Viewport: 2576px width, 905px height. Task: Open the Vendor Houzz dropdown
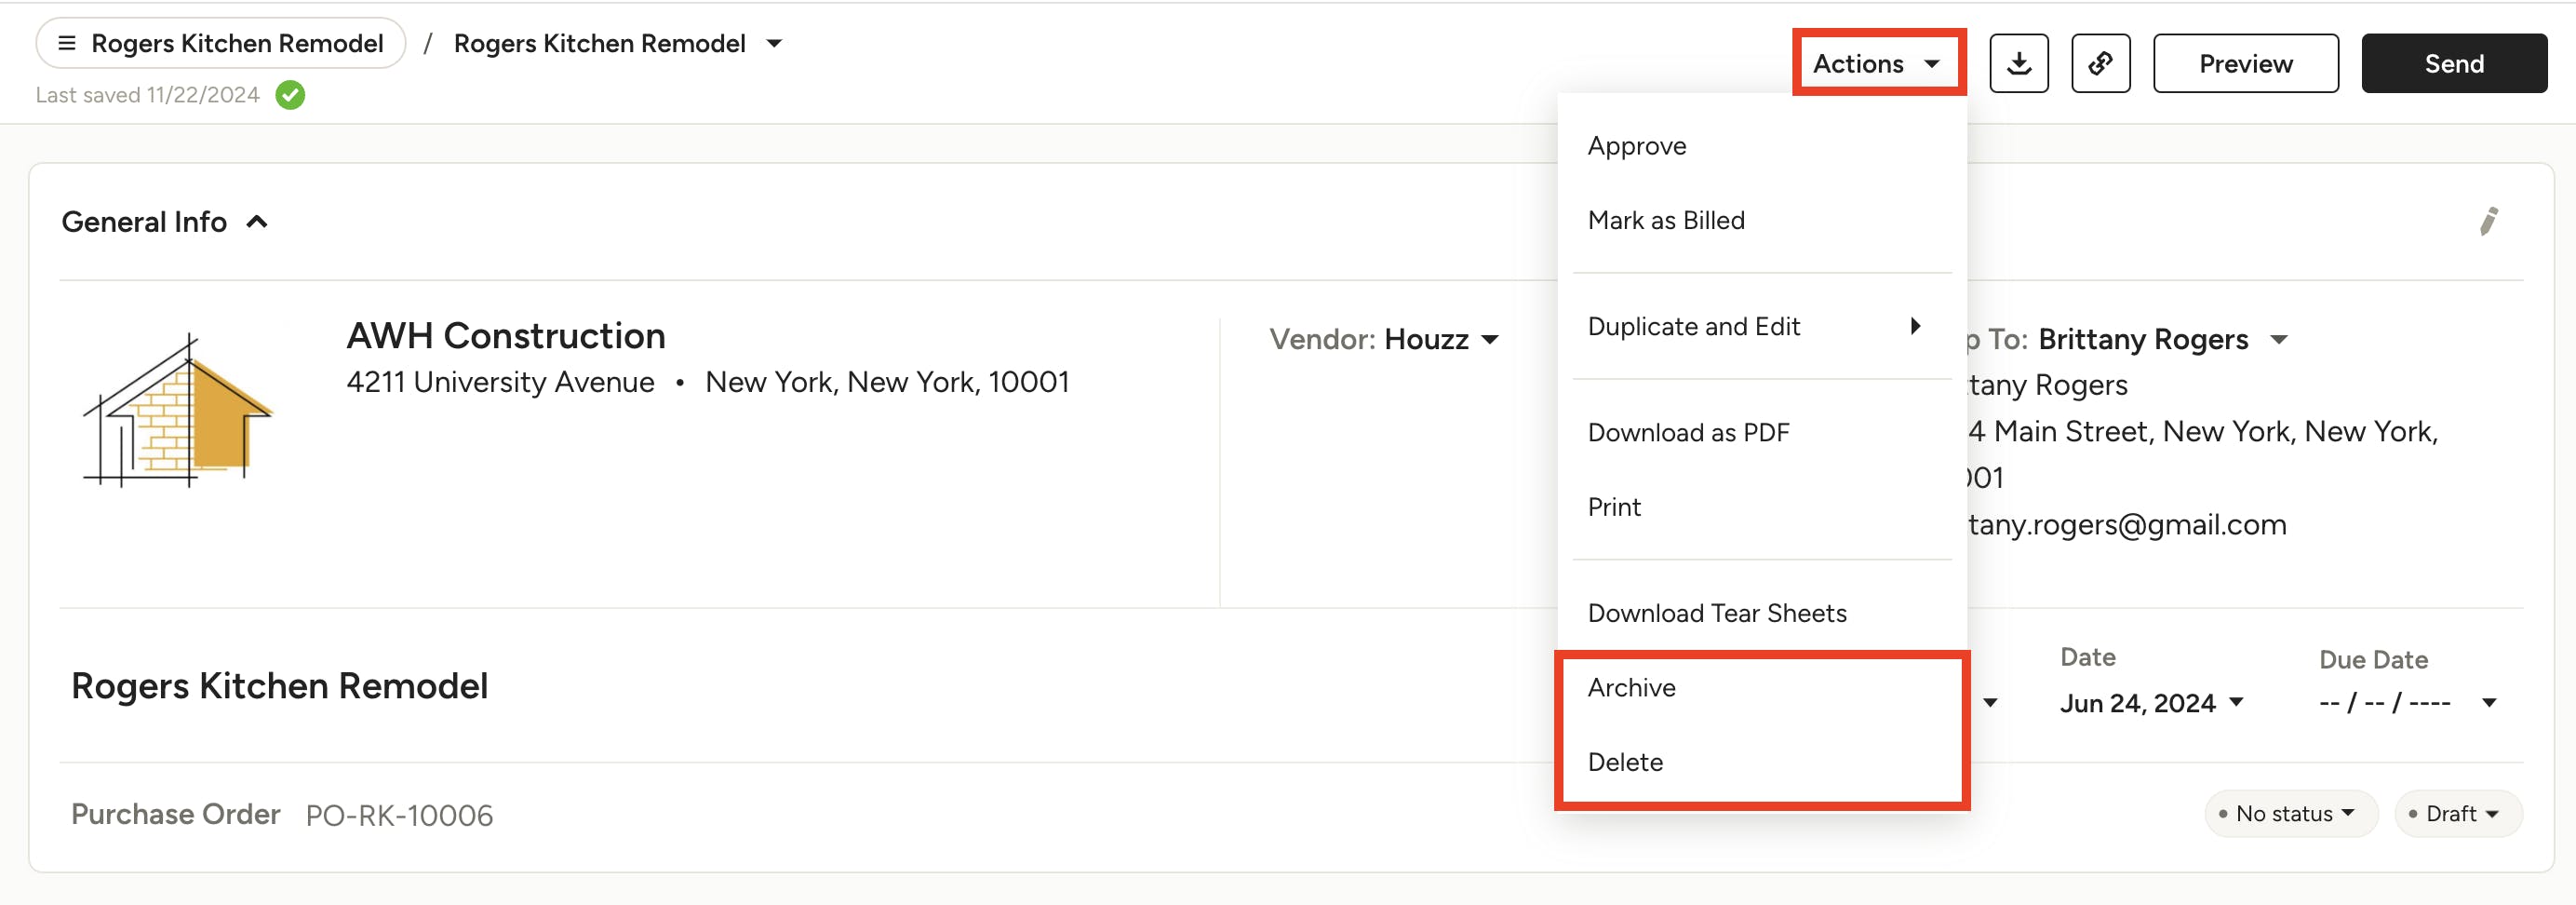tap(1489, 340)
